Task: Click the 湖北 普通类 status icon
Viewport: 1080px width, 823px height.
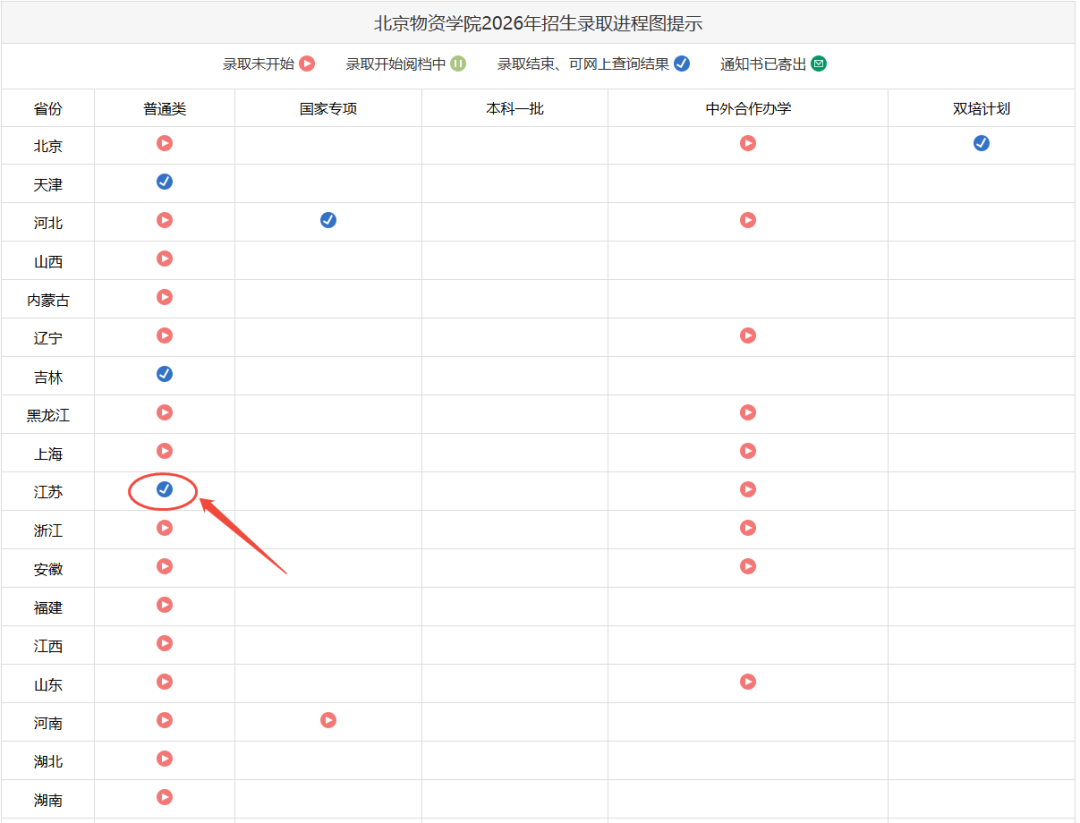Action: (x=165, y=759)
